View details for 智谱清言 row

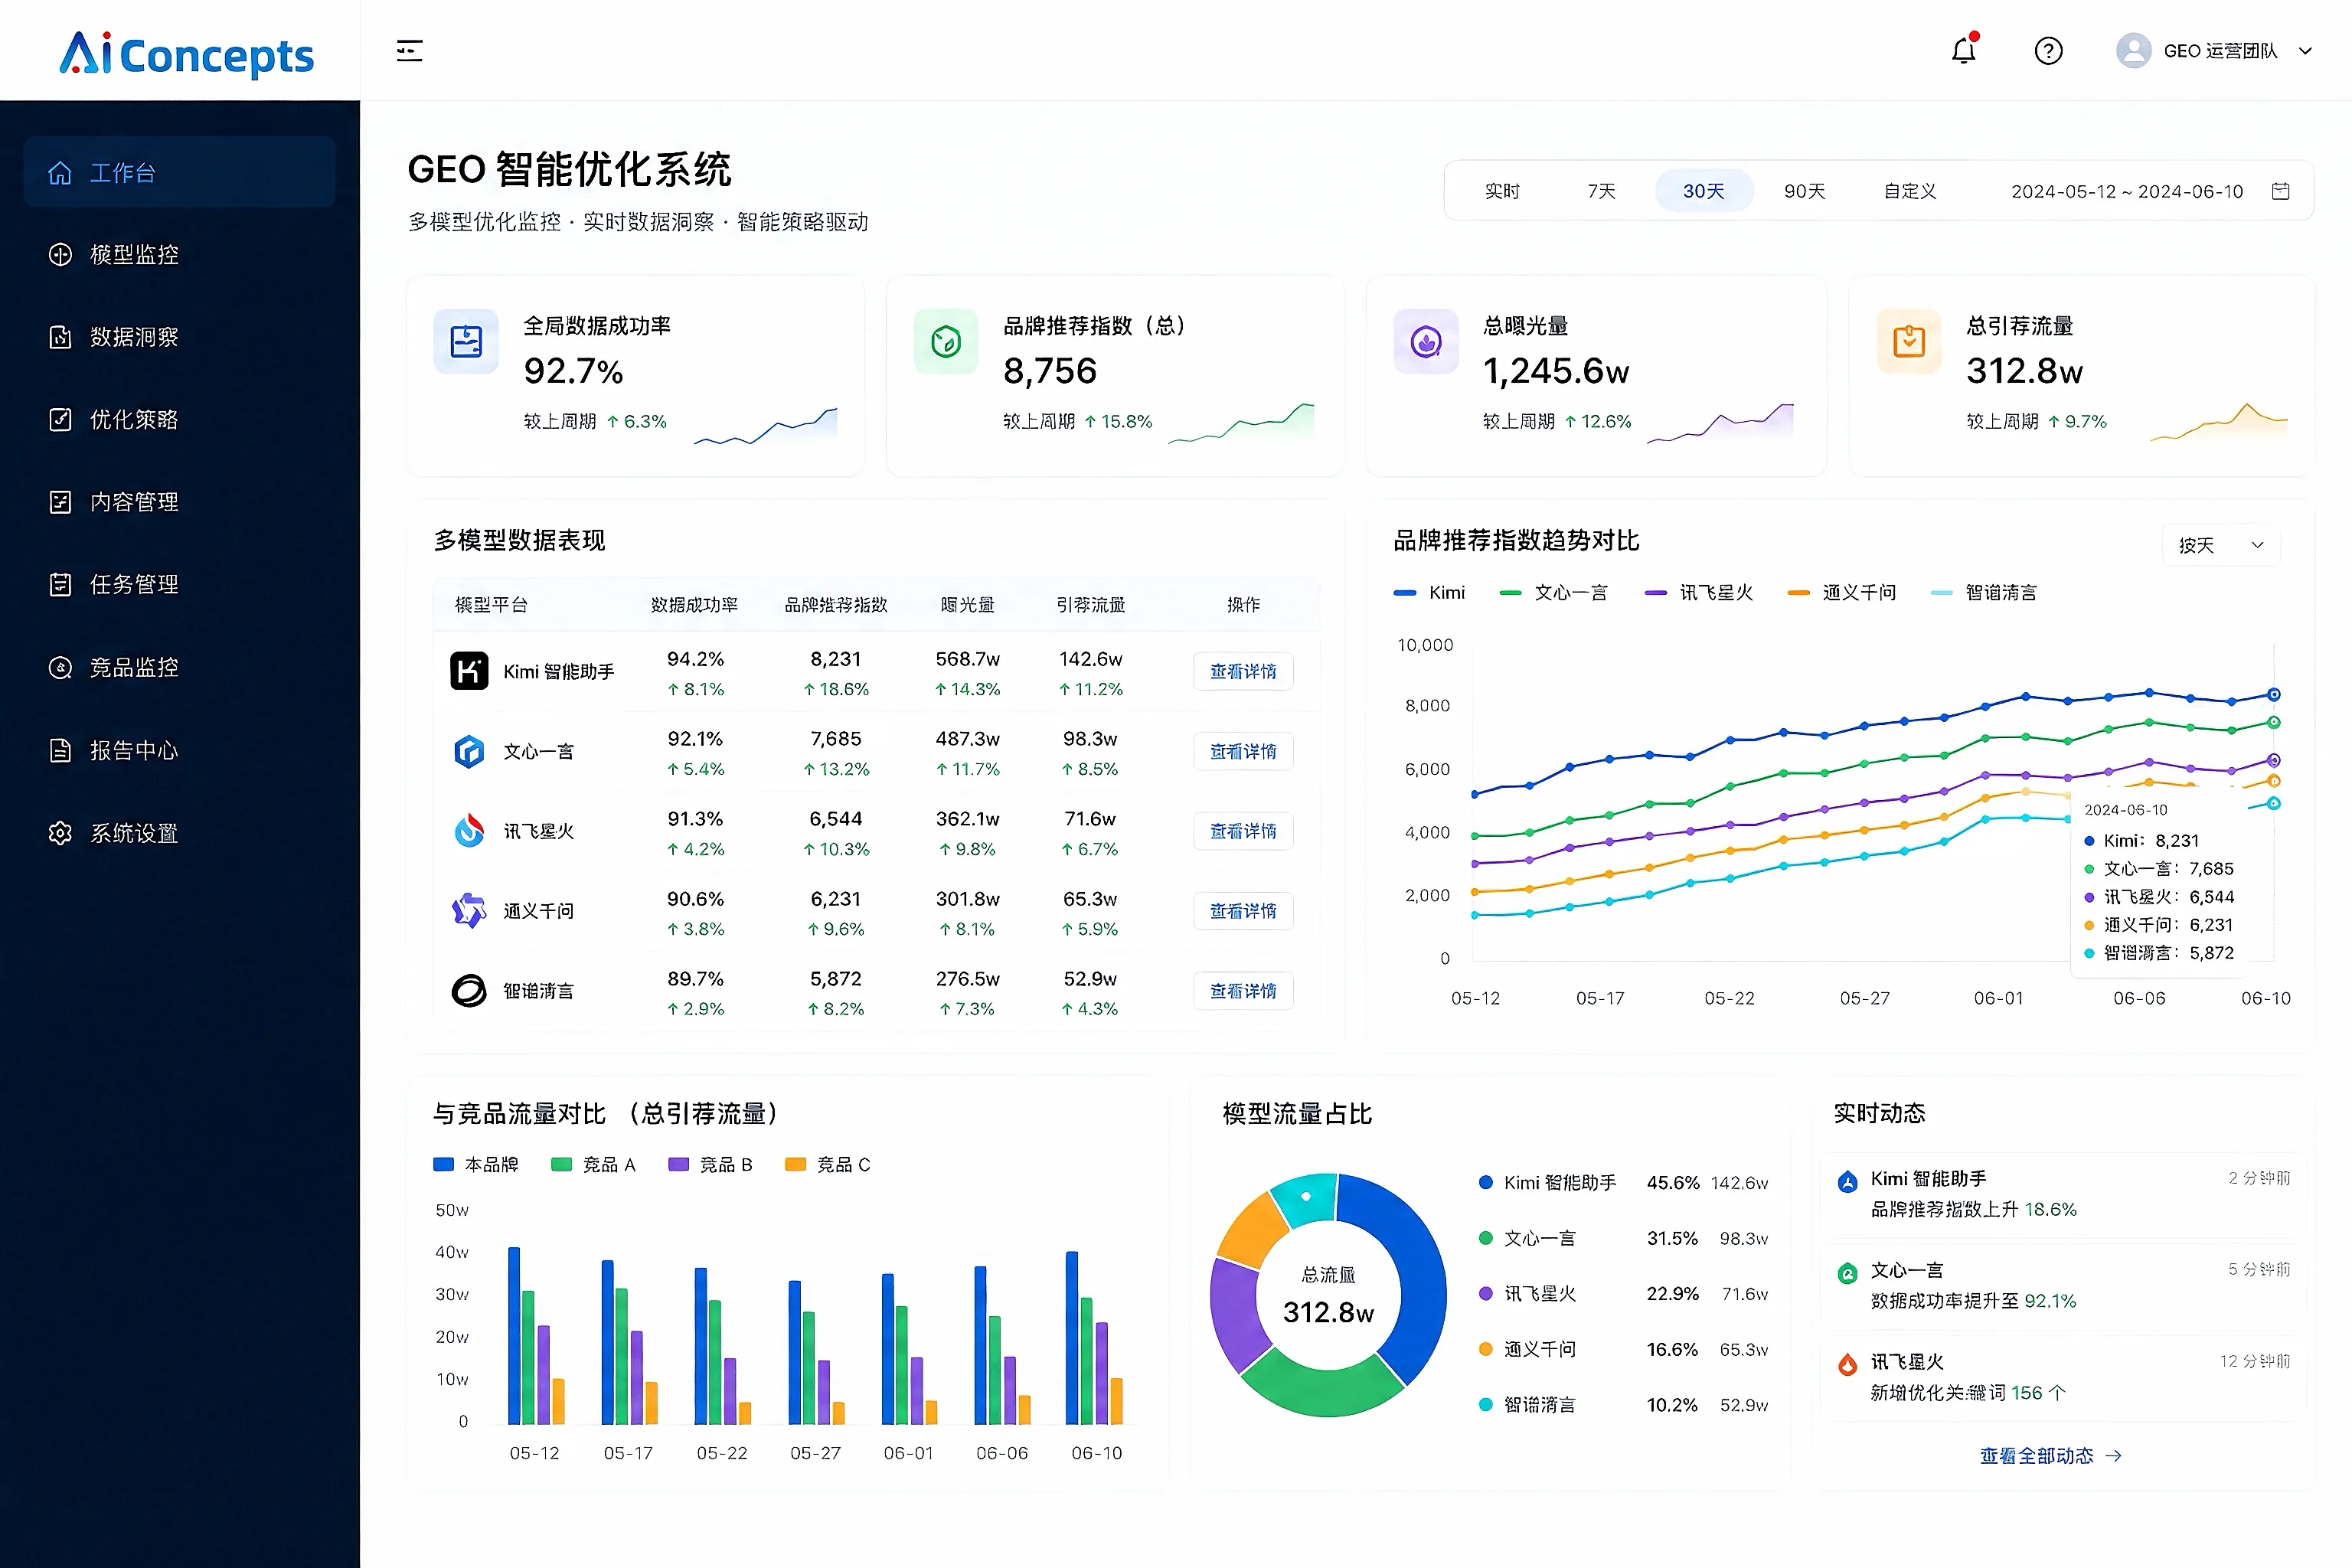click(x=1243, y=991)
